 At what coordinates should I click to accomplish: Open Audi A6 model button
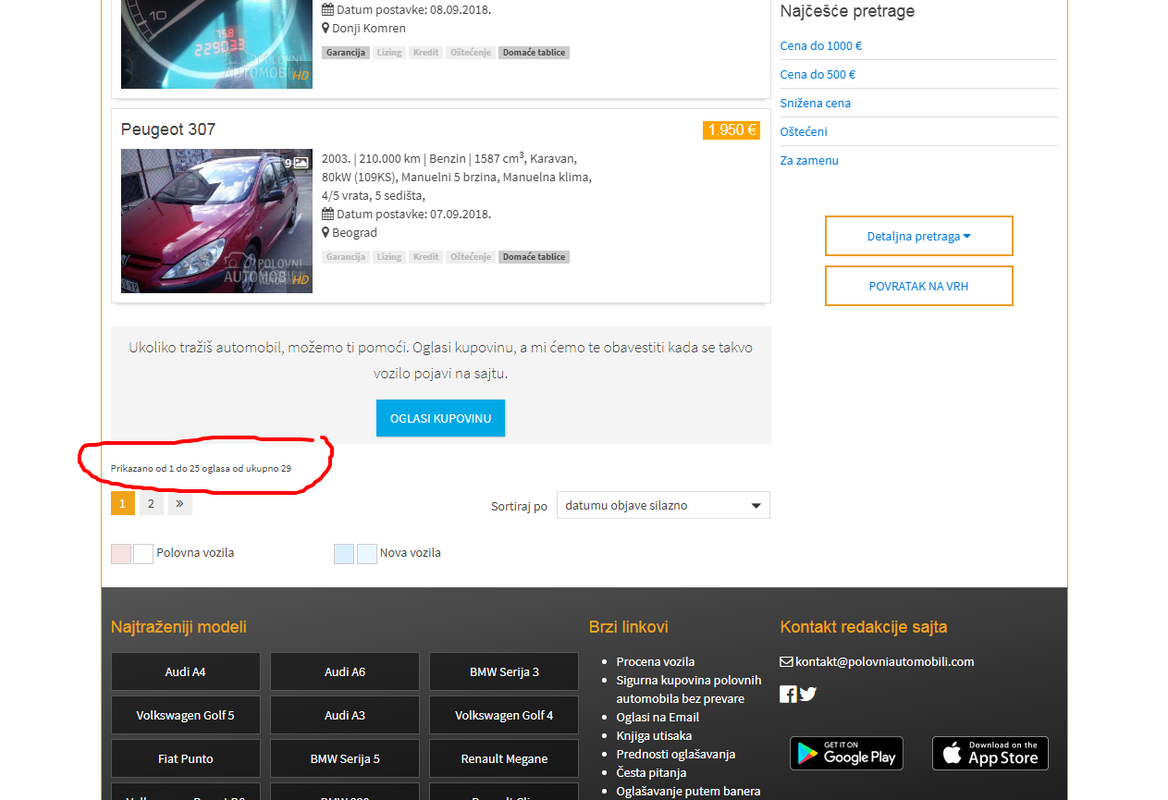coord(345,672)
